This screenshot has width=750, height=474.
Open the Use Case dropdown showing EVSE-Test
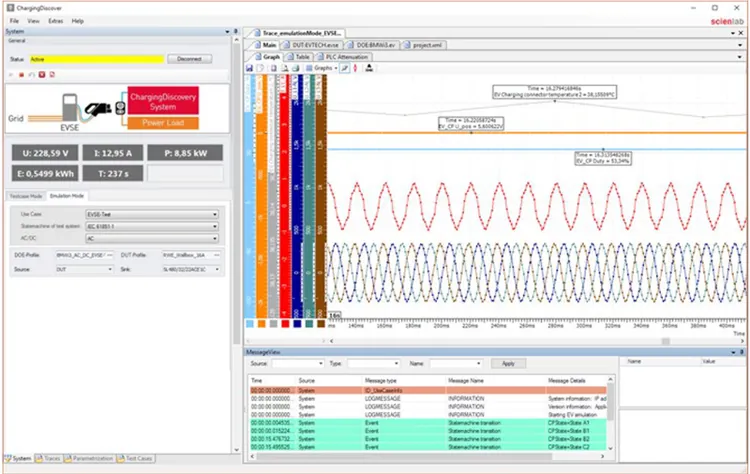(x=152, y=214)
